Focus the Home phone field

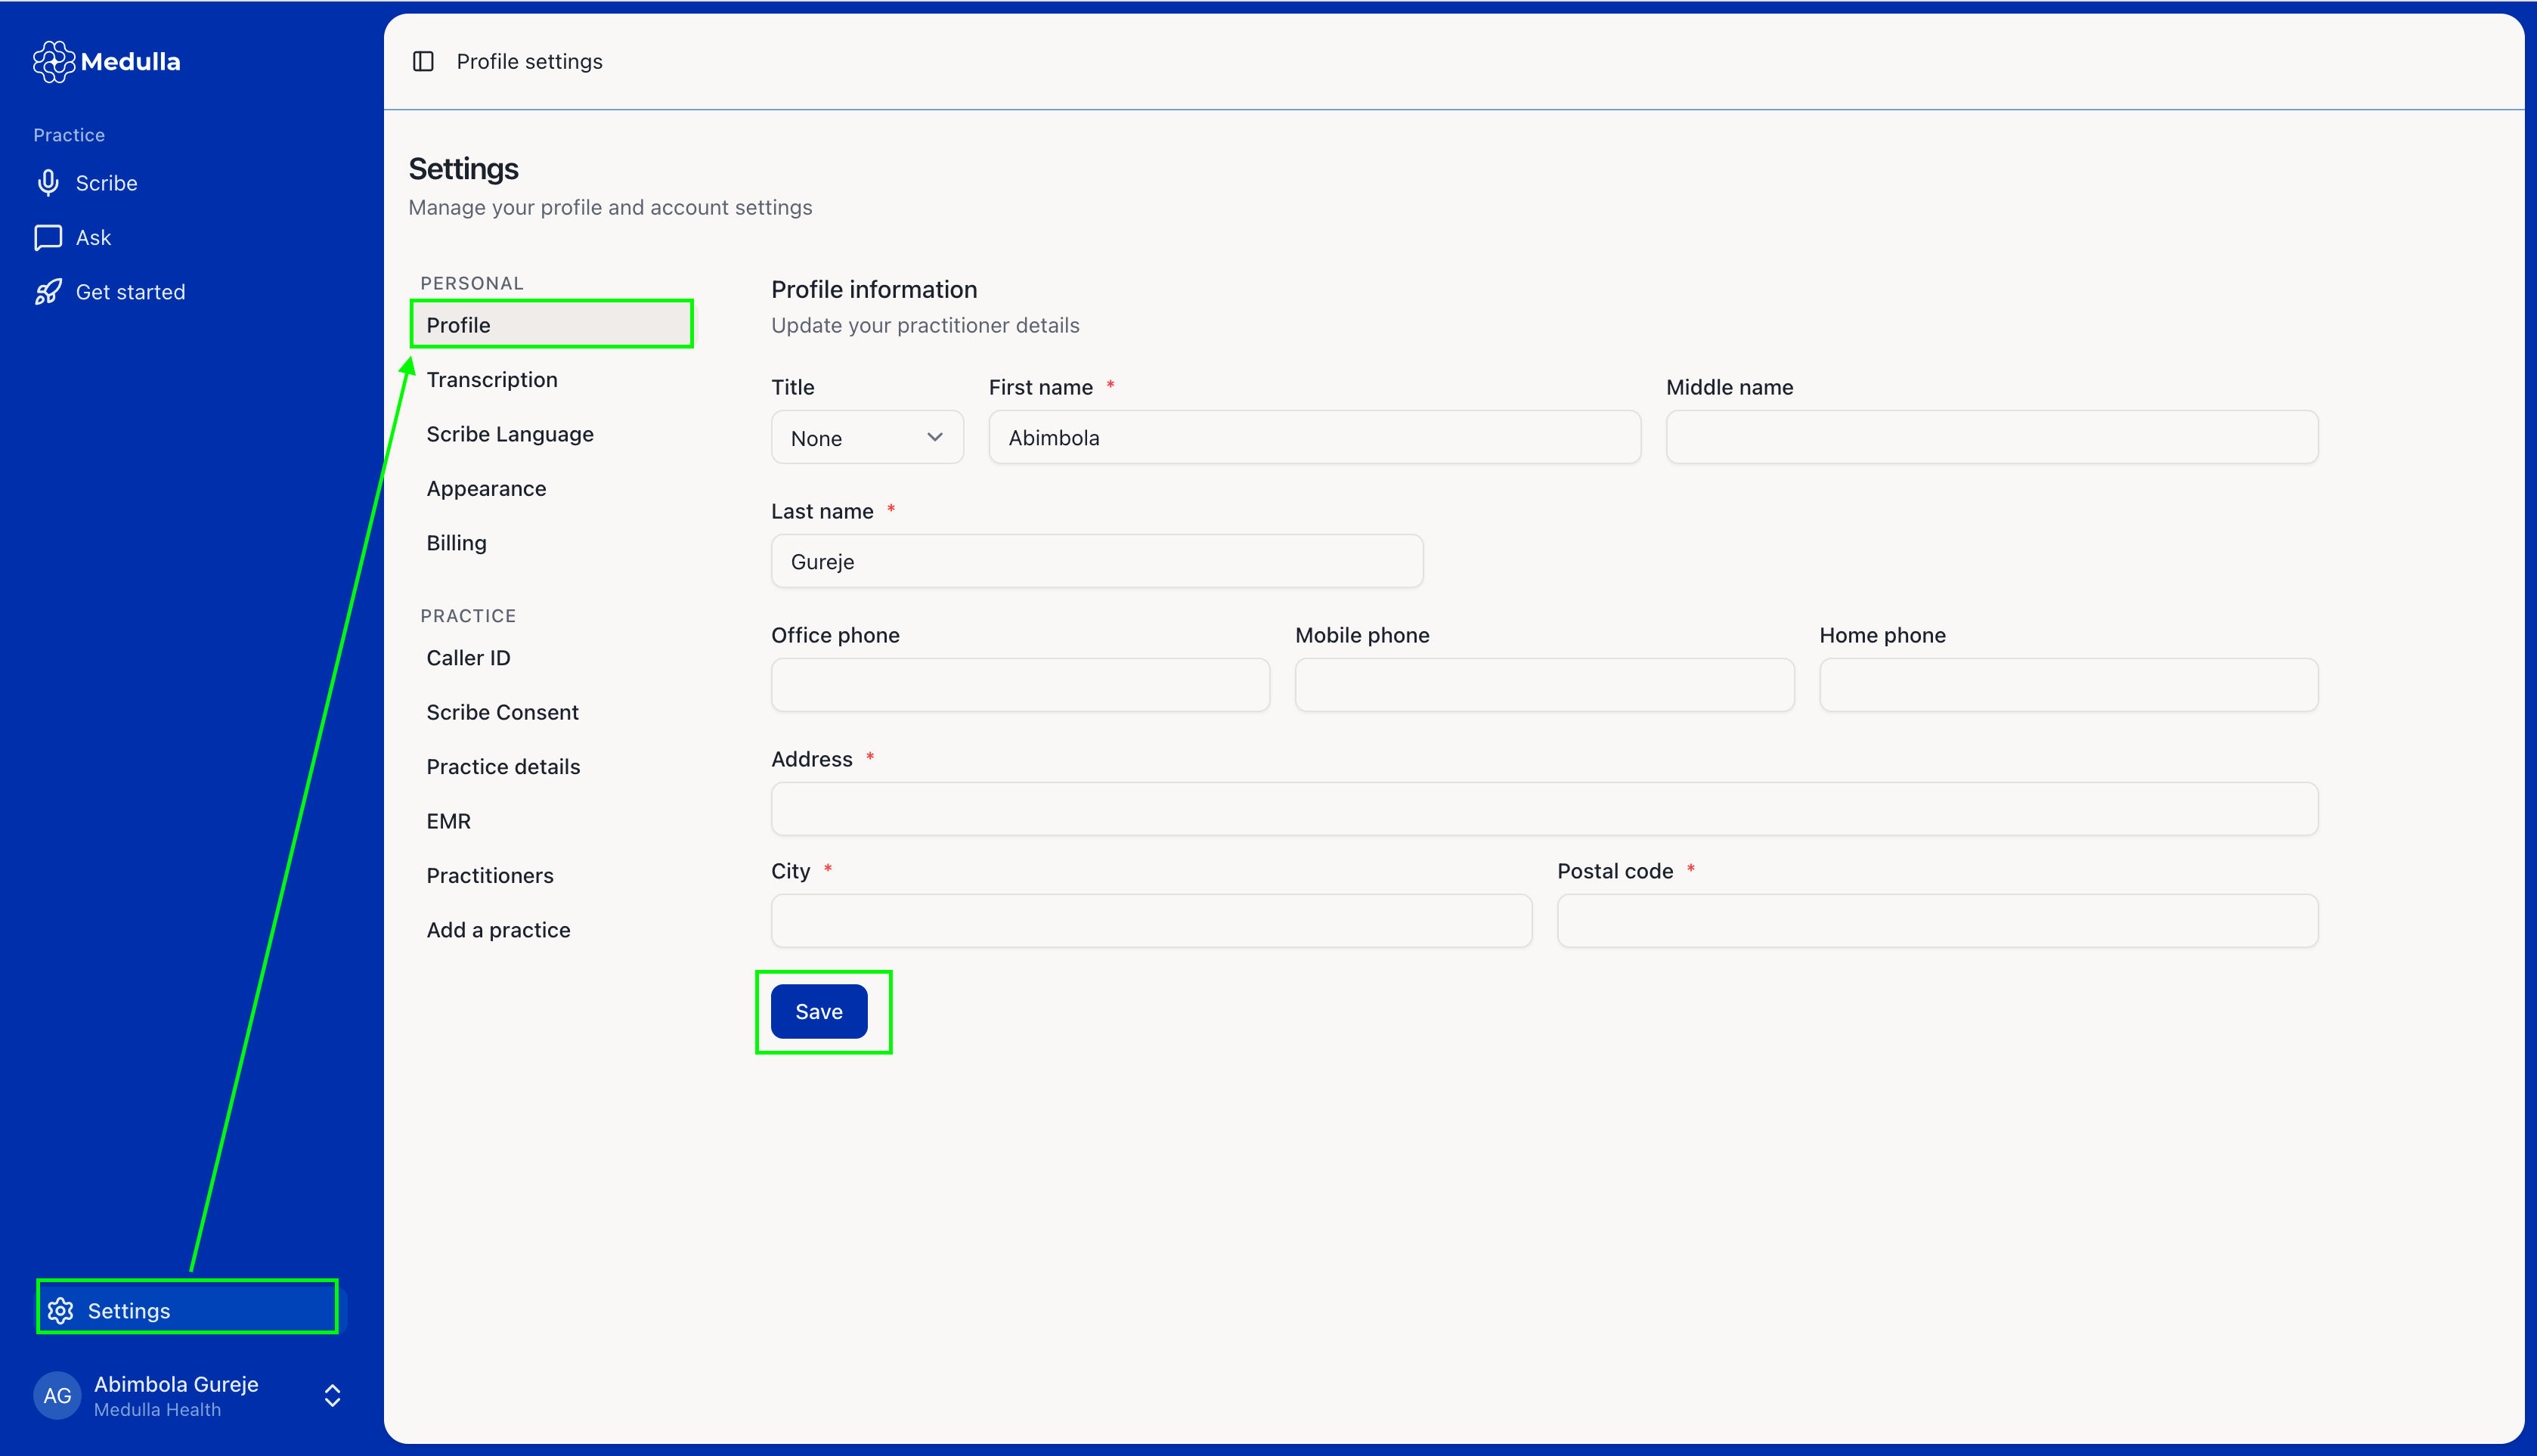coord(2068,685)
